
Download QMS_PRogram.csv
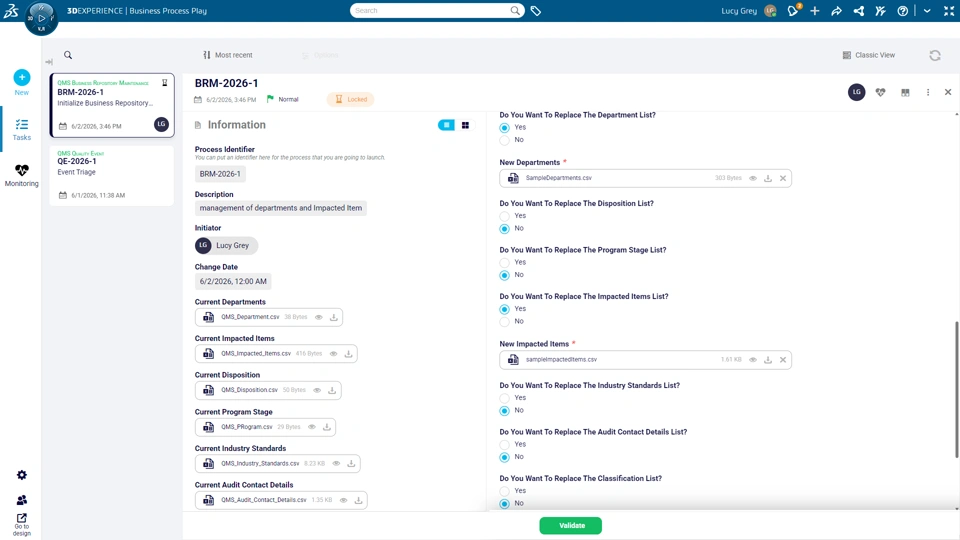(x=327, y=427)
